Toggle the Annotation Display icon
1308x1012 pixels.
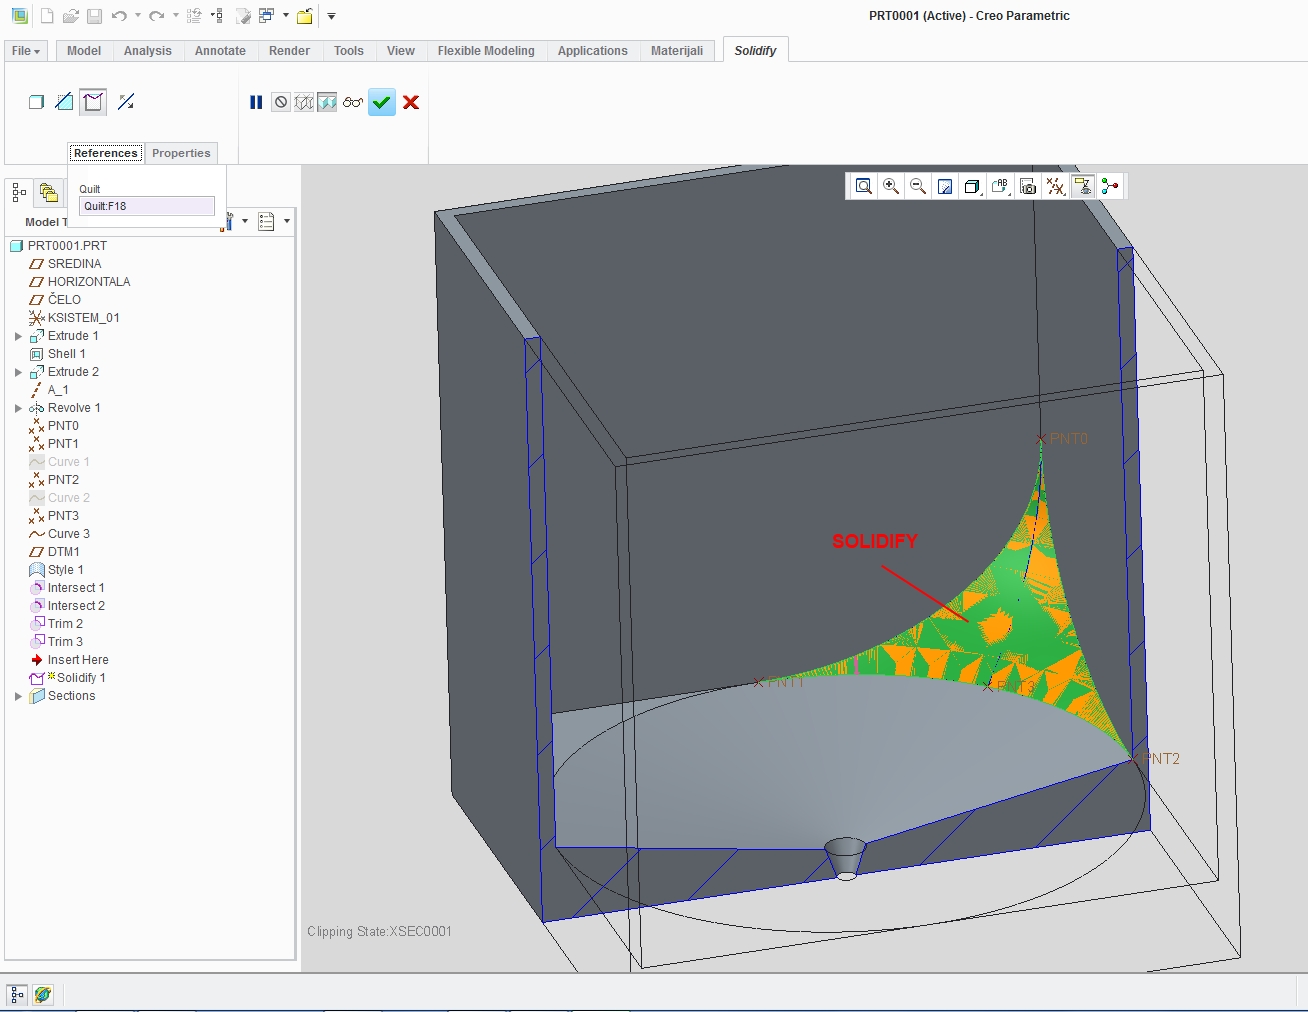(1082, 186)
